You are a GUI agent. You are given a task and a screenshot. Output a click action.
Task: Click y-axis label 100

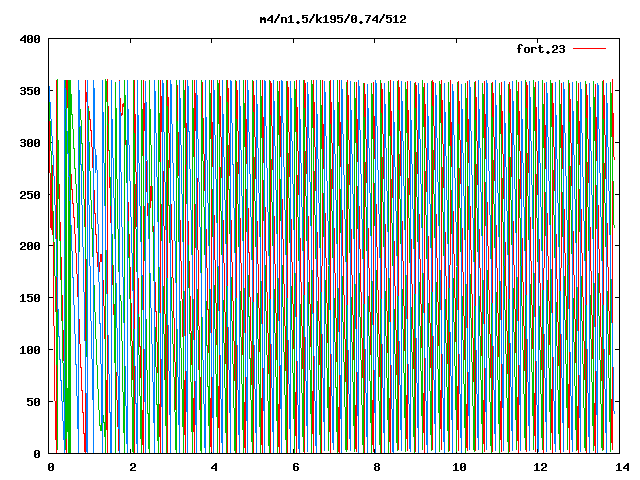click(x=30, y=350)
